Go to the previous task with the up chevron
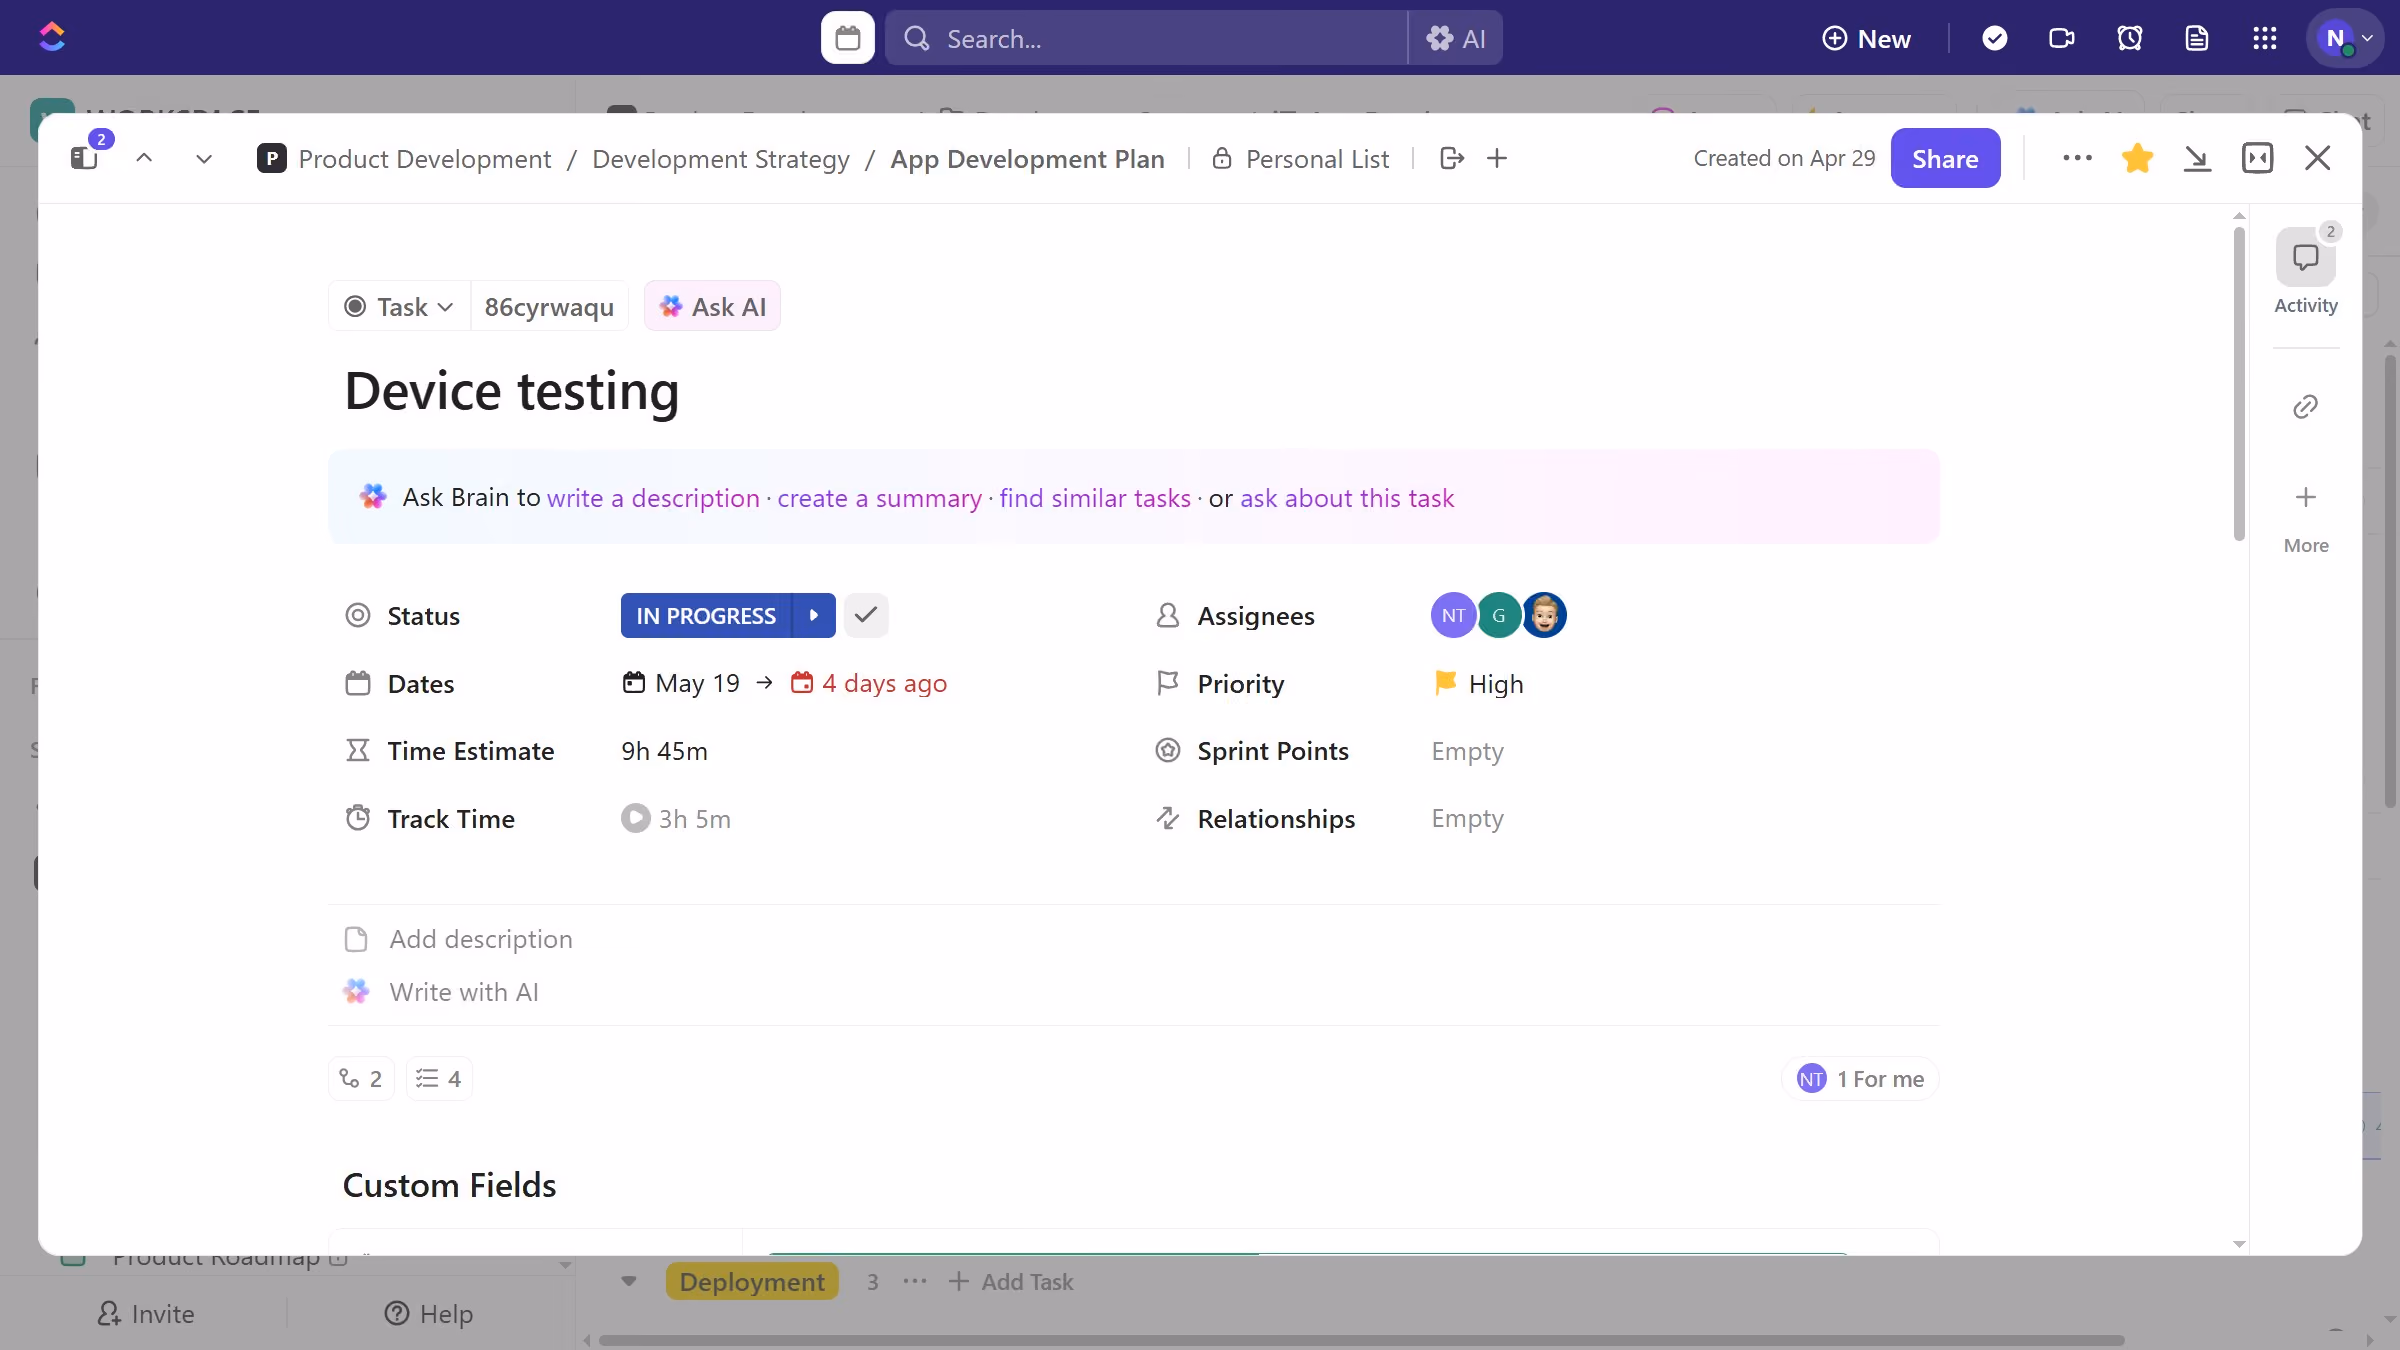2400x1350 pixels. pyautogui.click(x=144, y=158)
